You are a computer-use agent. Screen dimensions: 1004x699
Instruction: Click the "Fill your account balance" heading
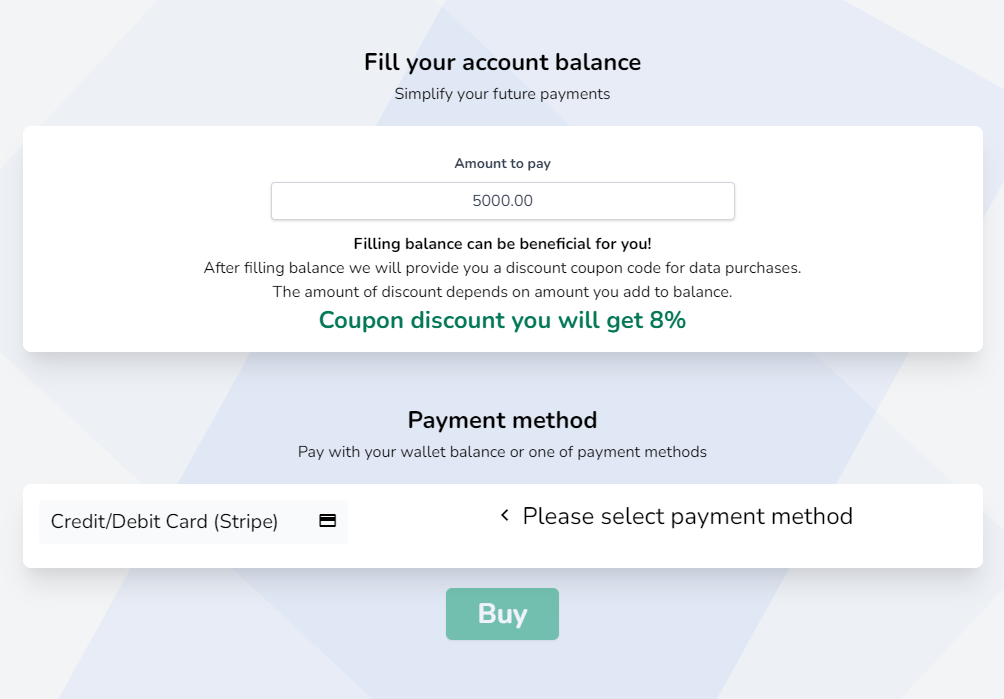point(502,62)
